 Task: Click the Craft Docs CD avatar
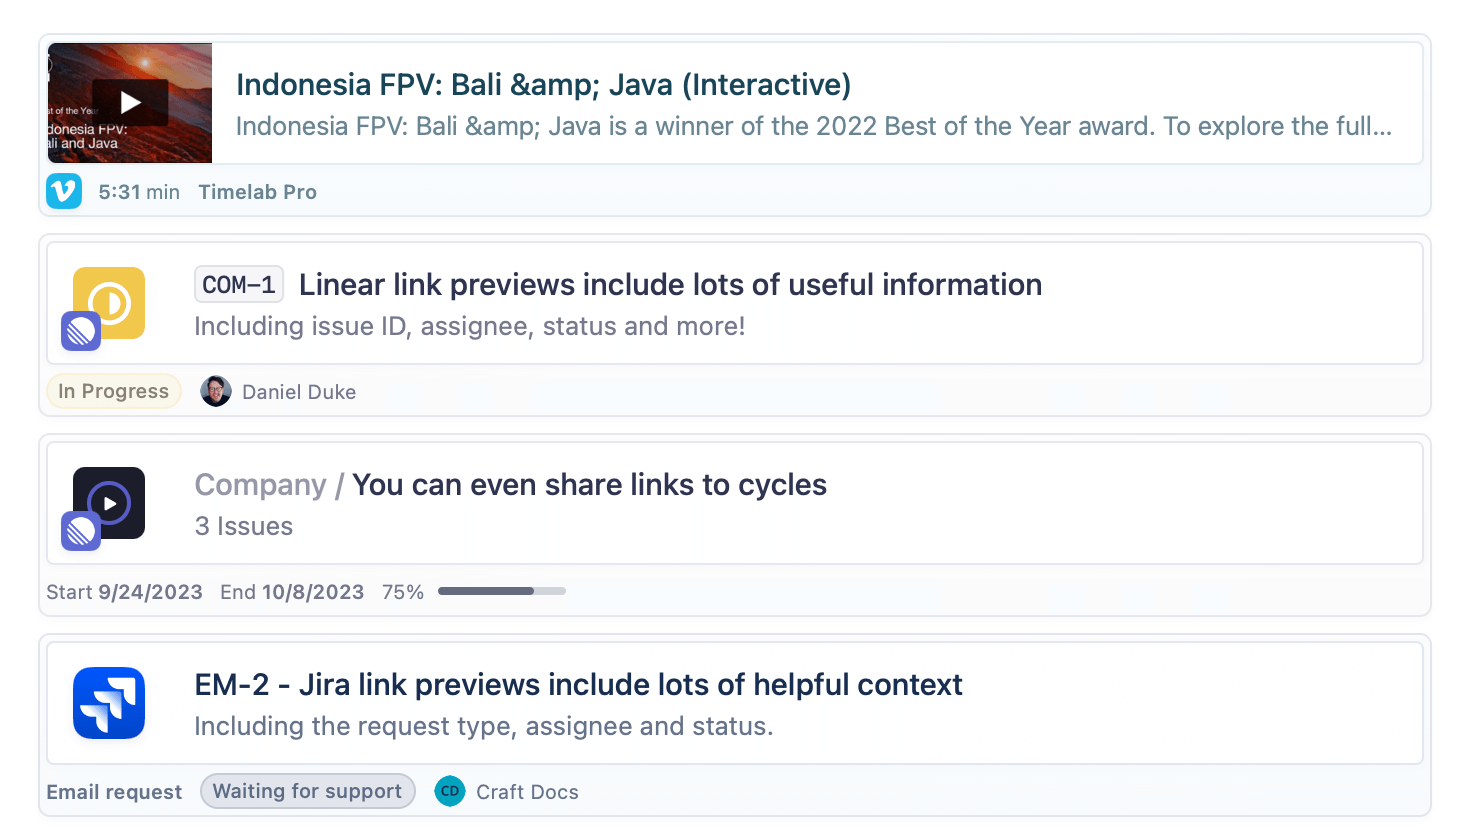click(450, 791)
